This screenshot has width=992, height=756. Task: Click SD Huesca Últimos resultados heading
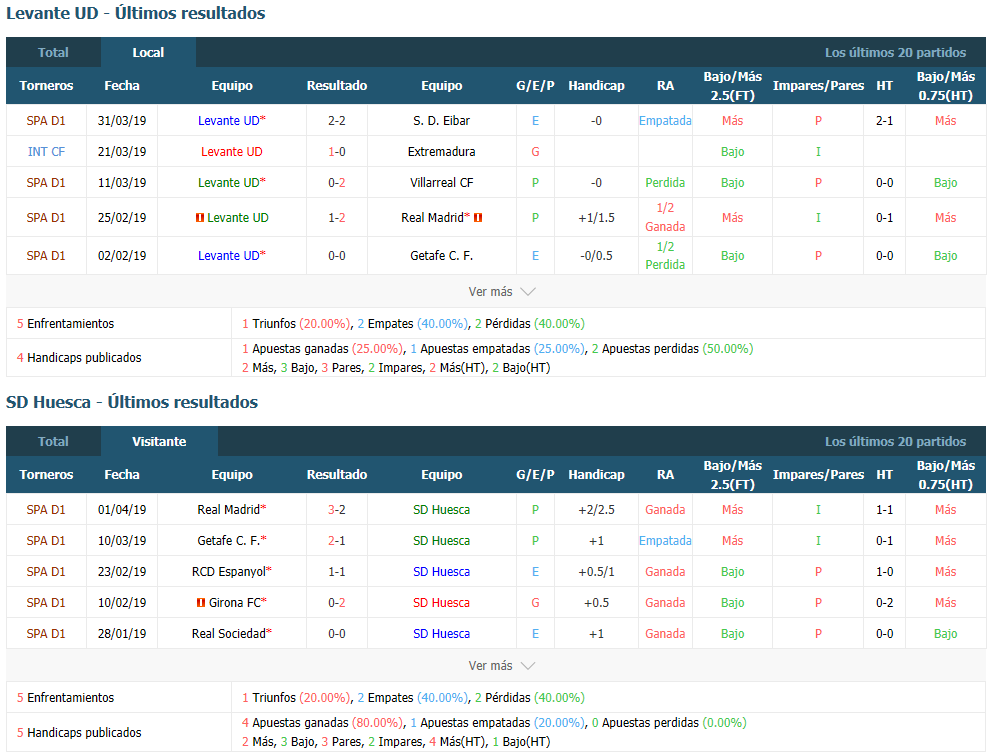click(x=132, y=402)
